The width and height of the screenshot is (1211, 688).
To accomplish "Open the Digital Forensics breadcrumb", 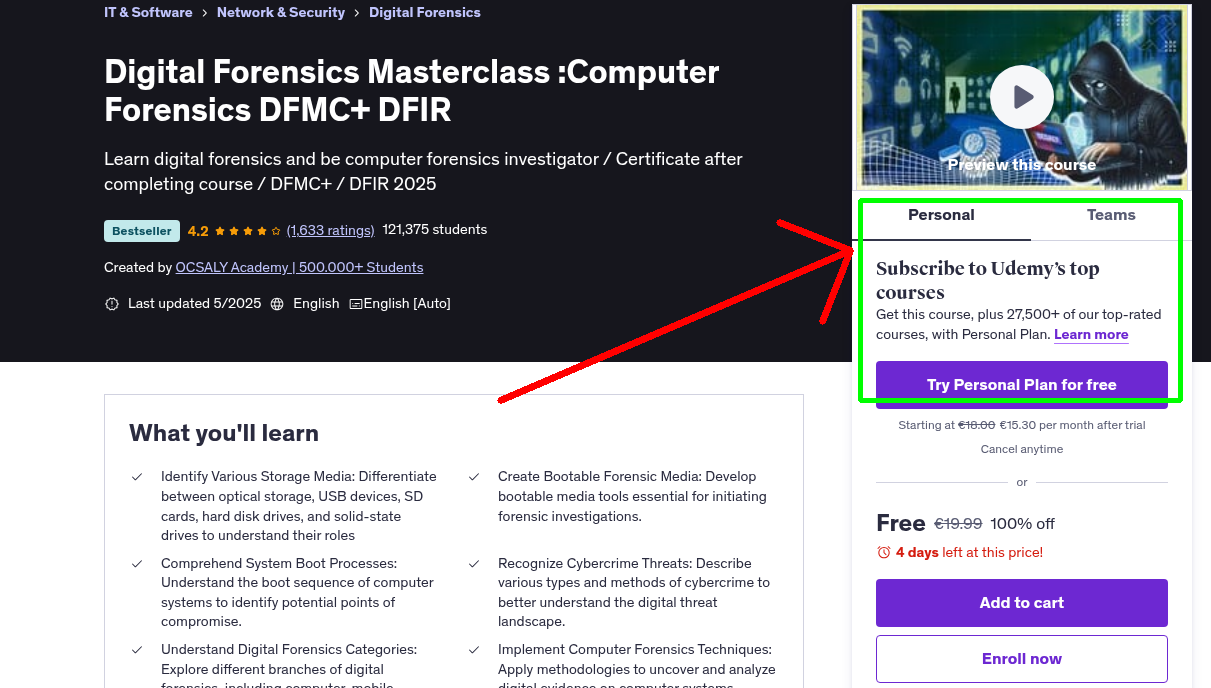I will (x=425, y=13).
